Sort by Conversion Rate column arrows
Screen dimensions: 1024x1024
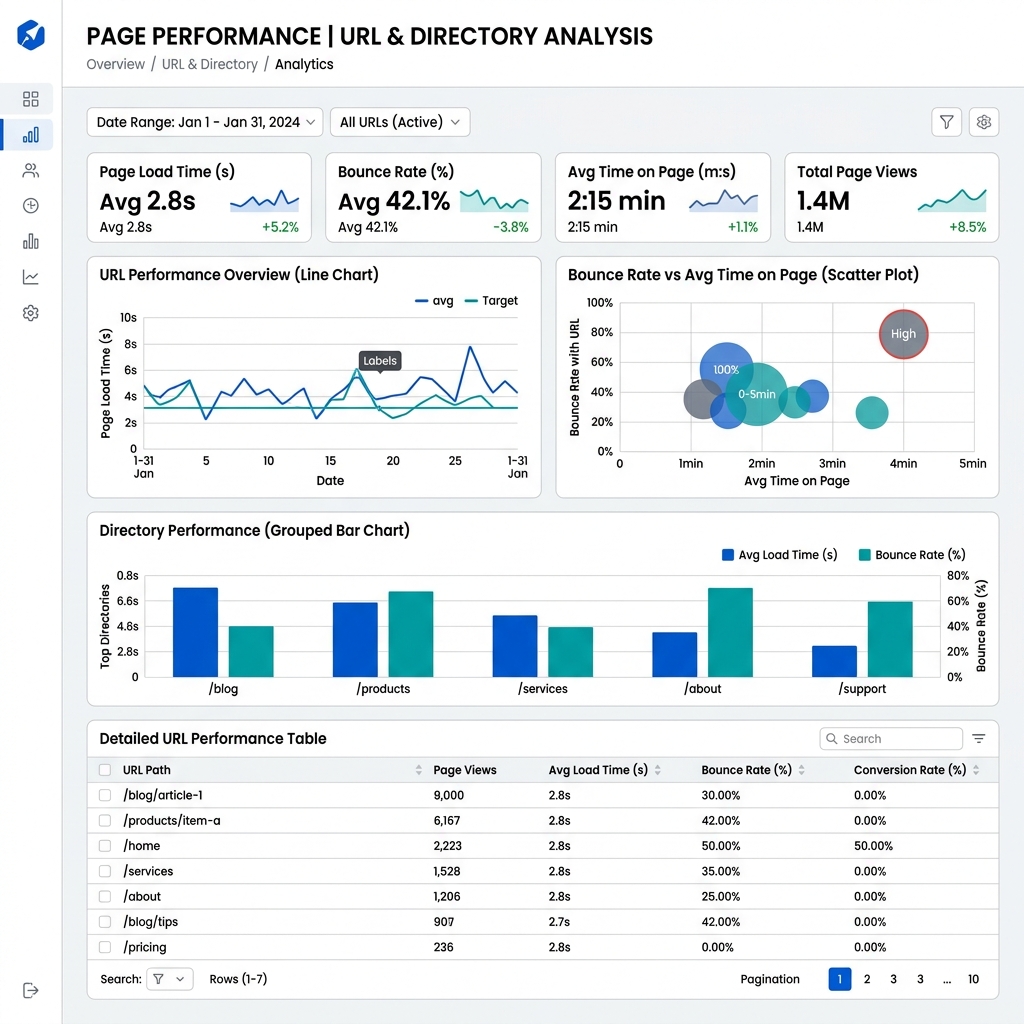point(976,770)
